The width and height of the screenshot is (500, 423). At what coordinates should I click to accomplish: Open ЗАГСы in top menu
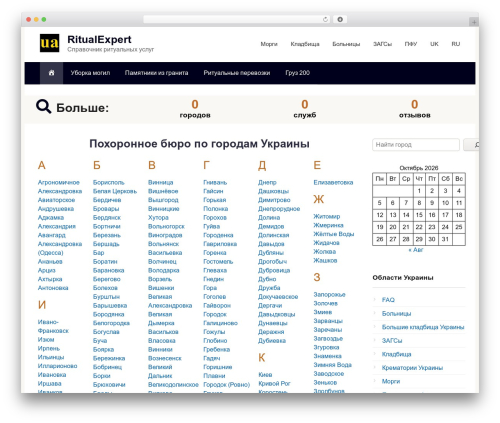pyautogui.click(x=382, y=44)
